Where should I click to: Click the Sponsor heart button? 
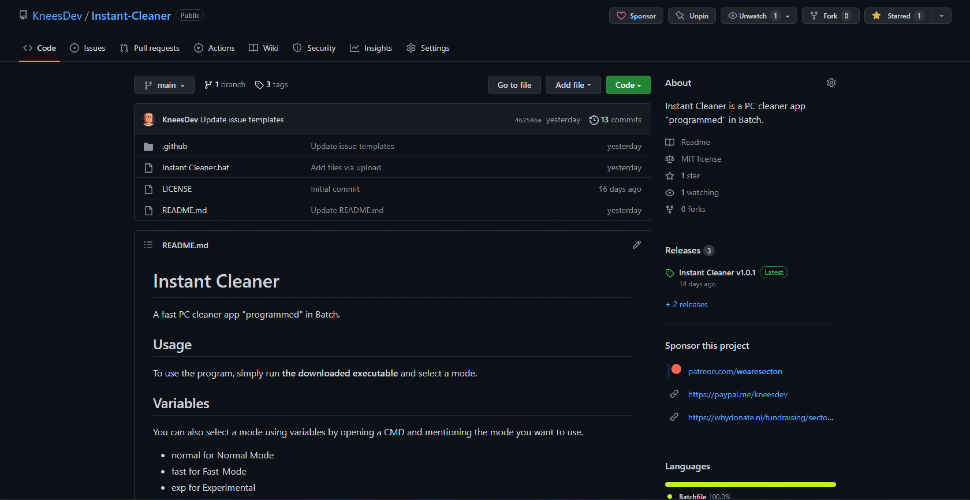tap(636, 16)
